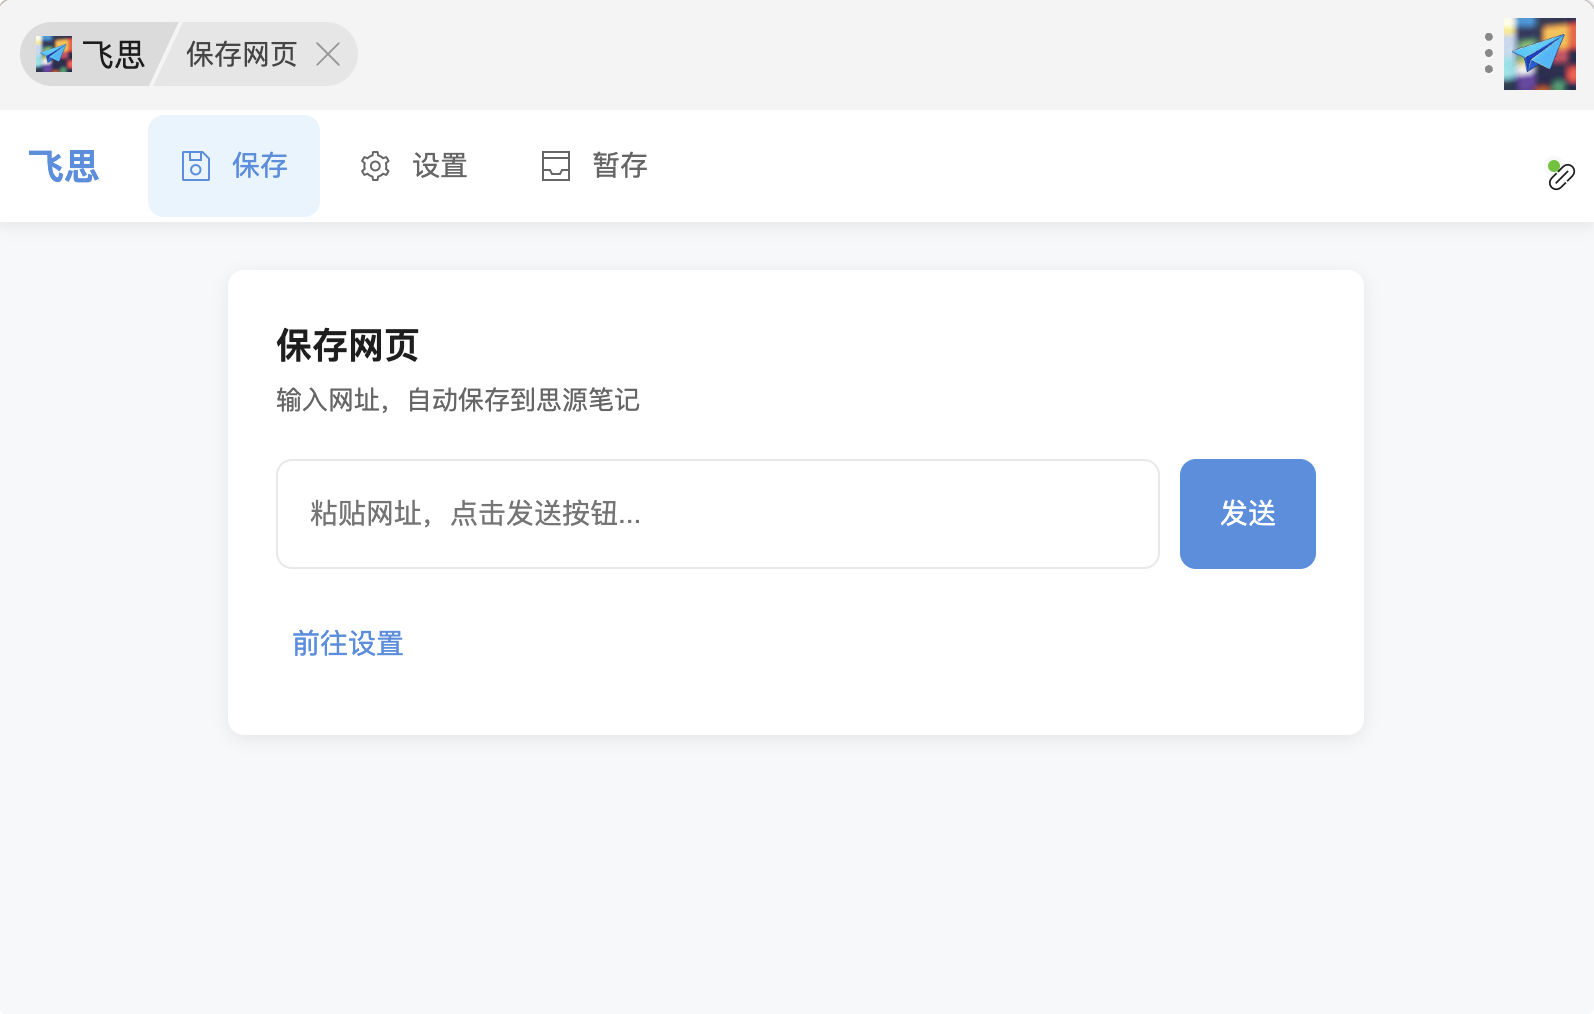Focus the 粘贴网址 URL input field

[717, 514]
